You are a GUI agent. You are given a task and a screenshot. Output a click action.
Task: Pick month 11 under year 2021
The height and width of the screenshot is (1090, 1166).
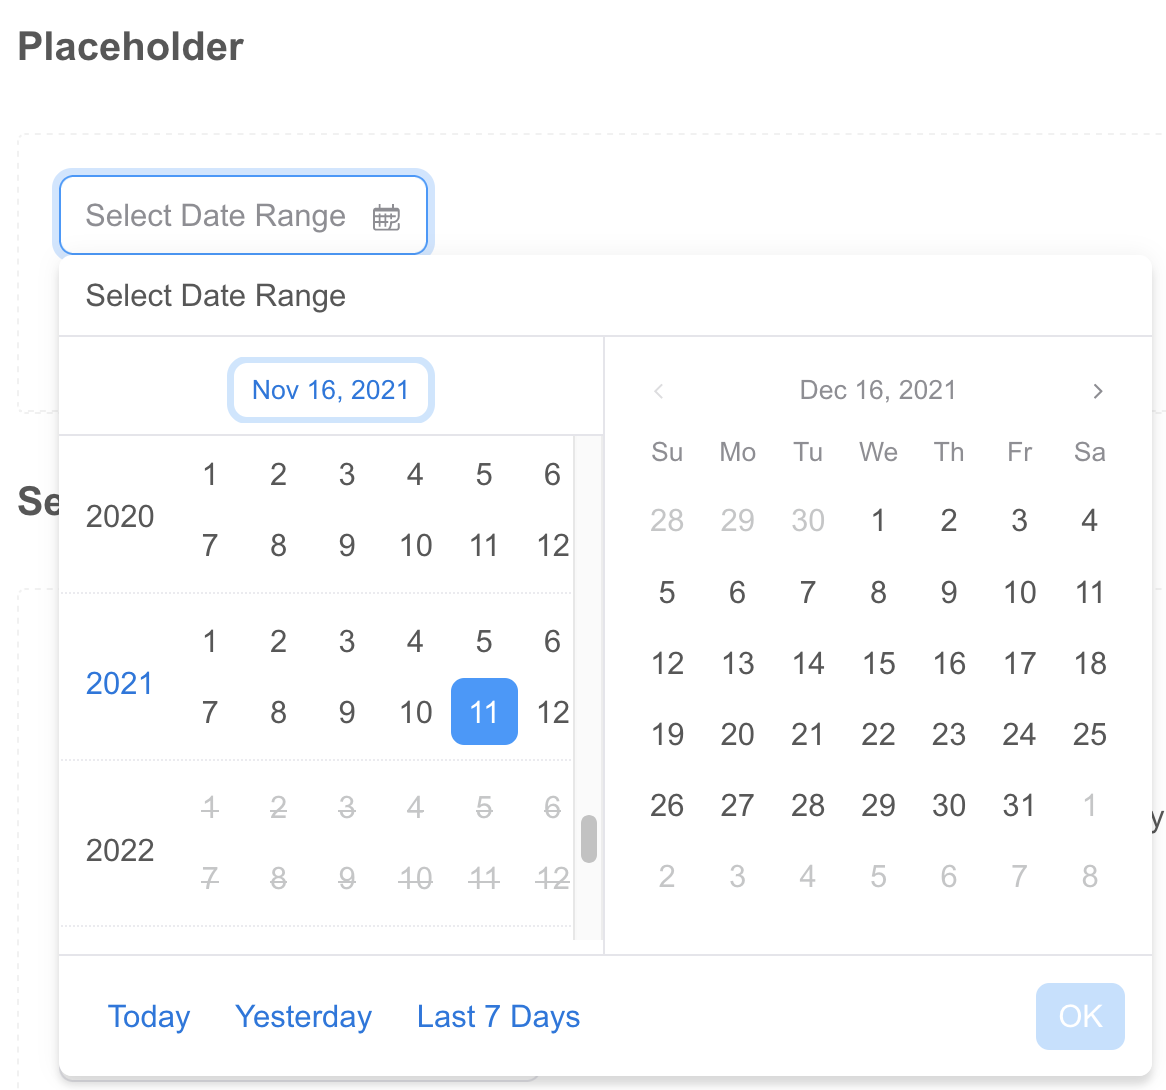click(x=484, y=712)
